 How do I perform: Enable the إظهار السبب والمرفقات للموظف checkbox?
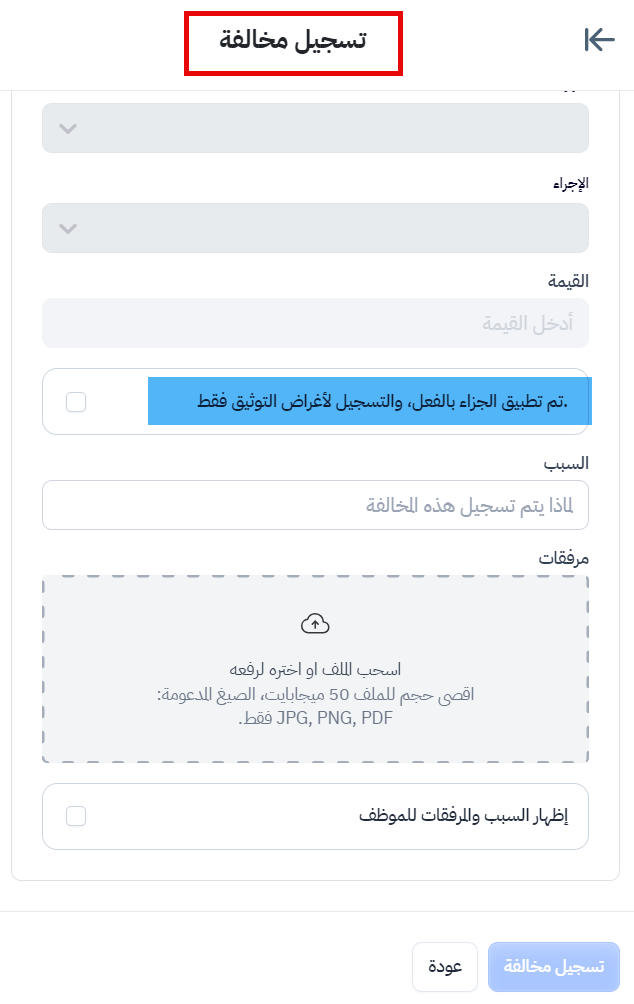(76, 816)
